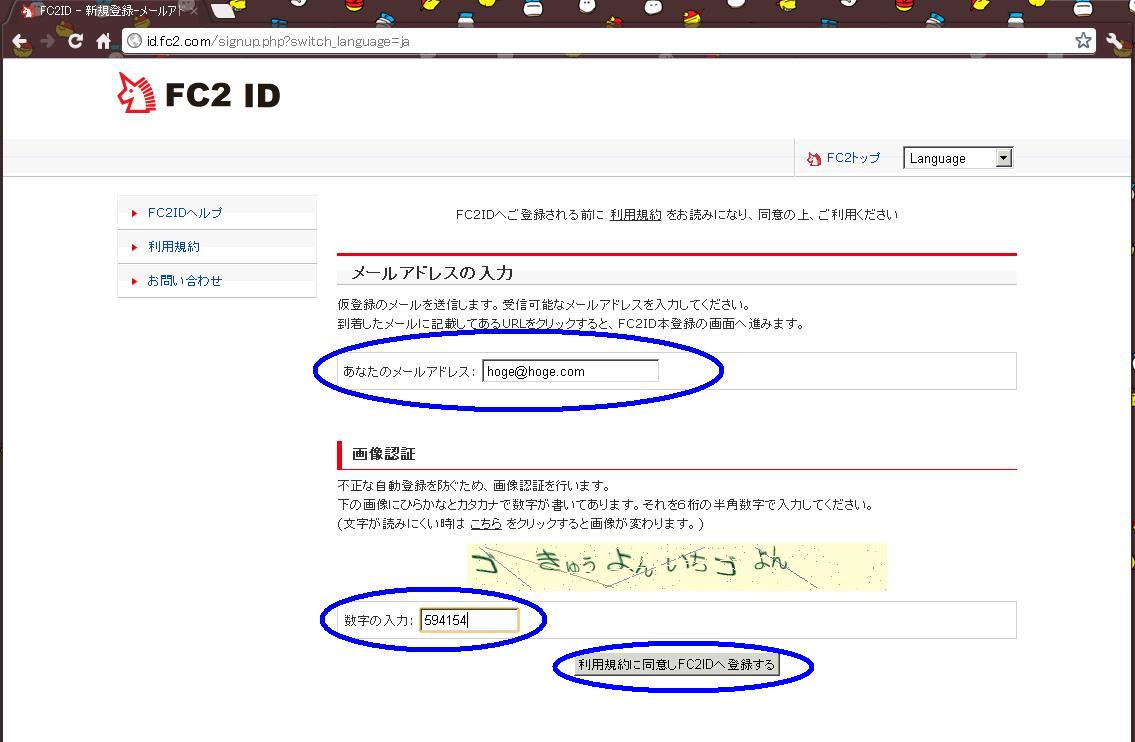This screenshot has width=1135, height=742.
Task: Reload the page with the refresh icon
Action: (75, 41)
